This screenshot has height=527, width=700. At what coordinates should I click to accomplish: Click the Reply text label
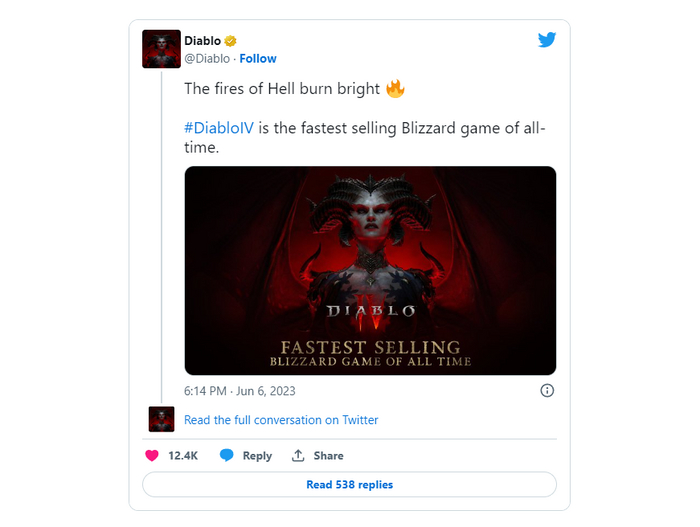click(x=257, y=456)
